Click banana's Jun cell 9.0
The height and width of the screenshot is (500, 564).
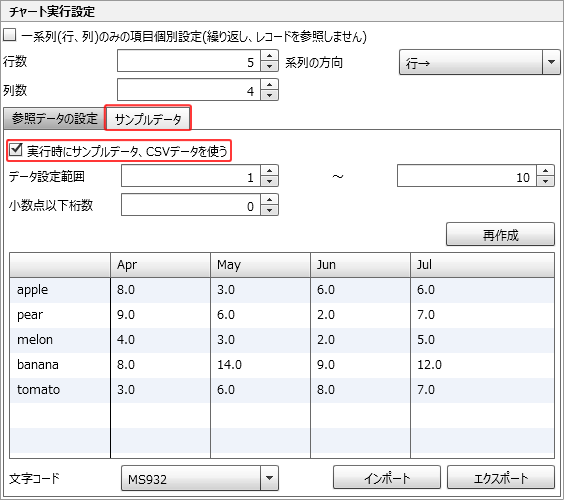360,365
